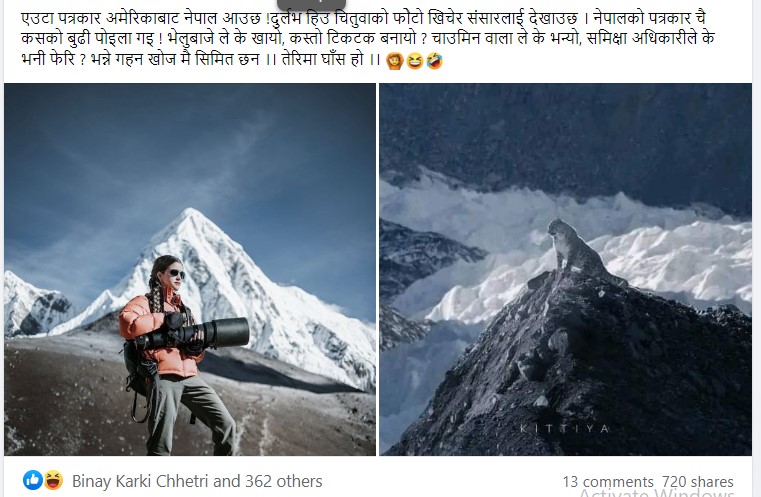View the 720 shares list
This screenshot has width=761, height=497.
point(698,482)
